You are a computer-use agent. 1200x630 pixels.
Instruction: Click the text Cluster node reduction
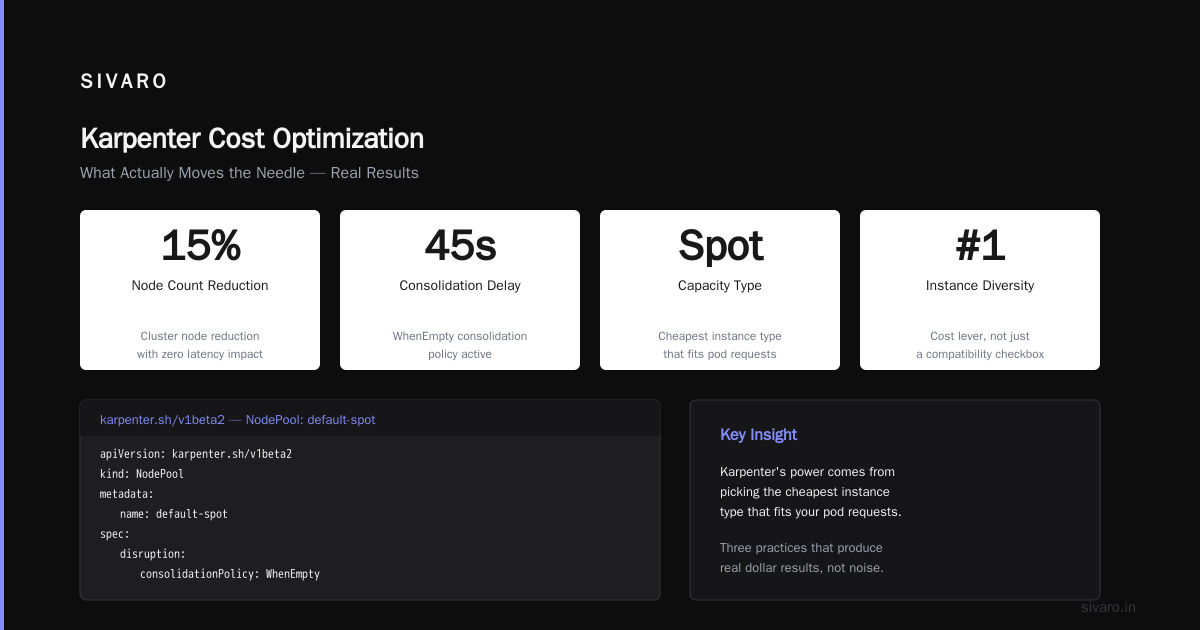tap(200, 336)
